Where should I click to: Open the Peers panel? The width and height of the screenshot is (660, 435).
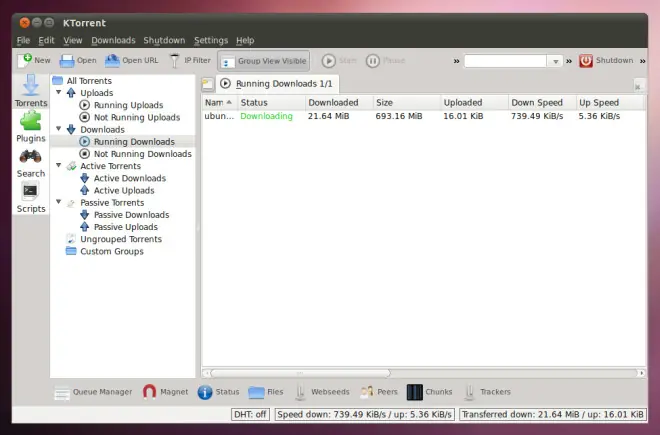pos(379,392)
